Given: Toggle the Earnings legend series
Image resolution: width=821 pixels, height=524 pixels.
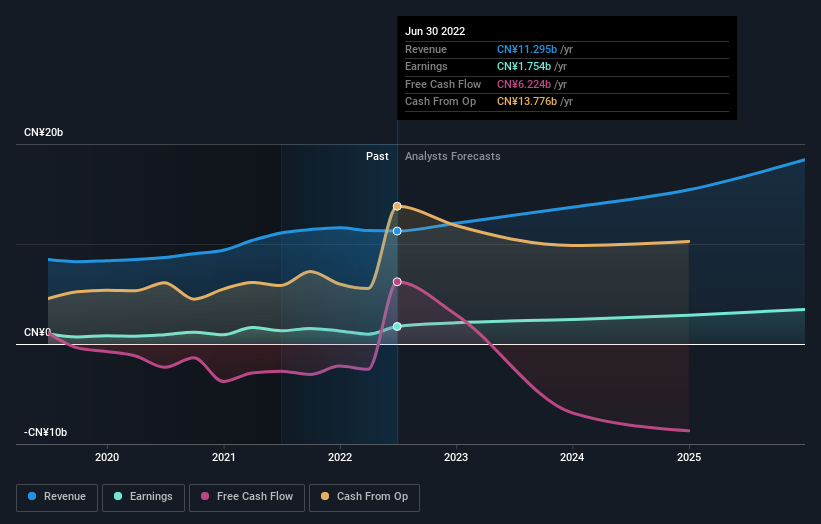Looking at the screenshot, I should pyautogui.click(x=143, y=497).
